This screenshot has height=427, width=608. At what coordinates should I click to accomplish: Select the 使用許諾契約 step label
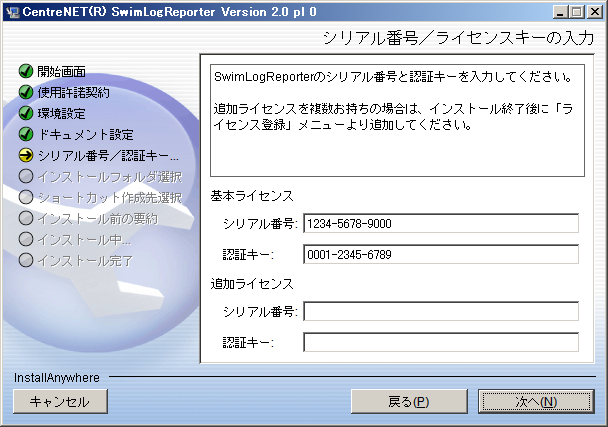73,92
